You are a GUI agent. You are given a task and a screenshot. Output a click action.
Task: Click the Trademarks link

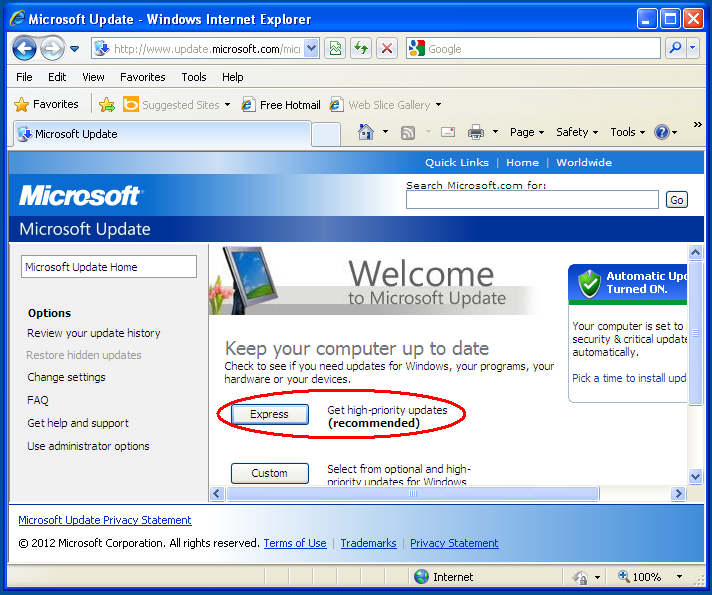368,543
